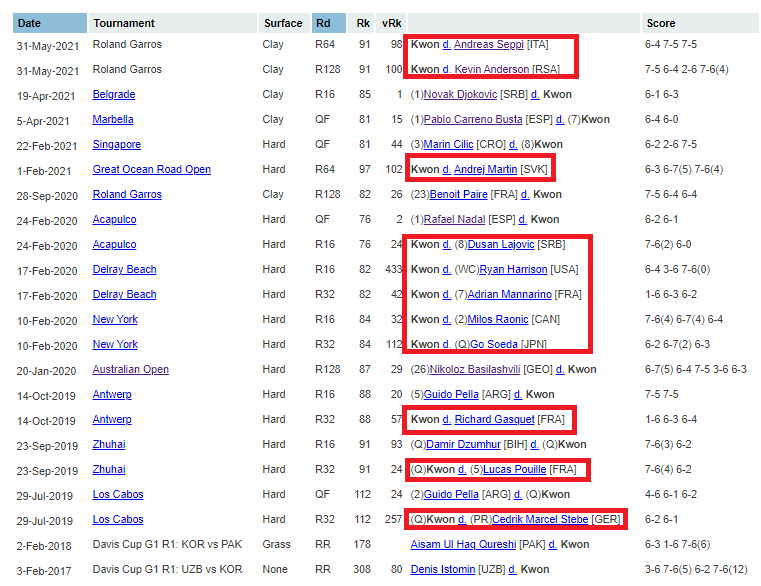This screenshot has height=586, width=761.
Task: Open the Roland Garros 28-Sep-2020 link
Action: point(127,194)
